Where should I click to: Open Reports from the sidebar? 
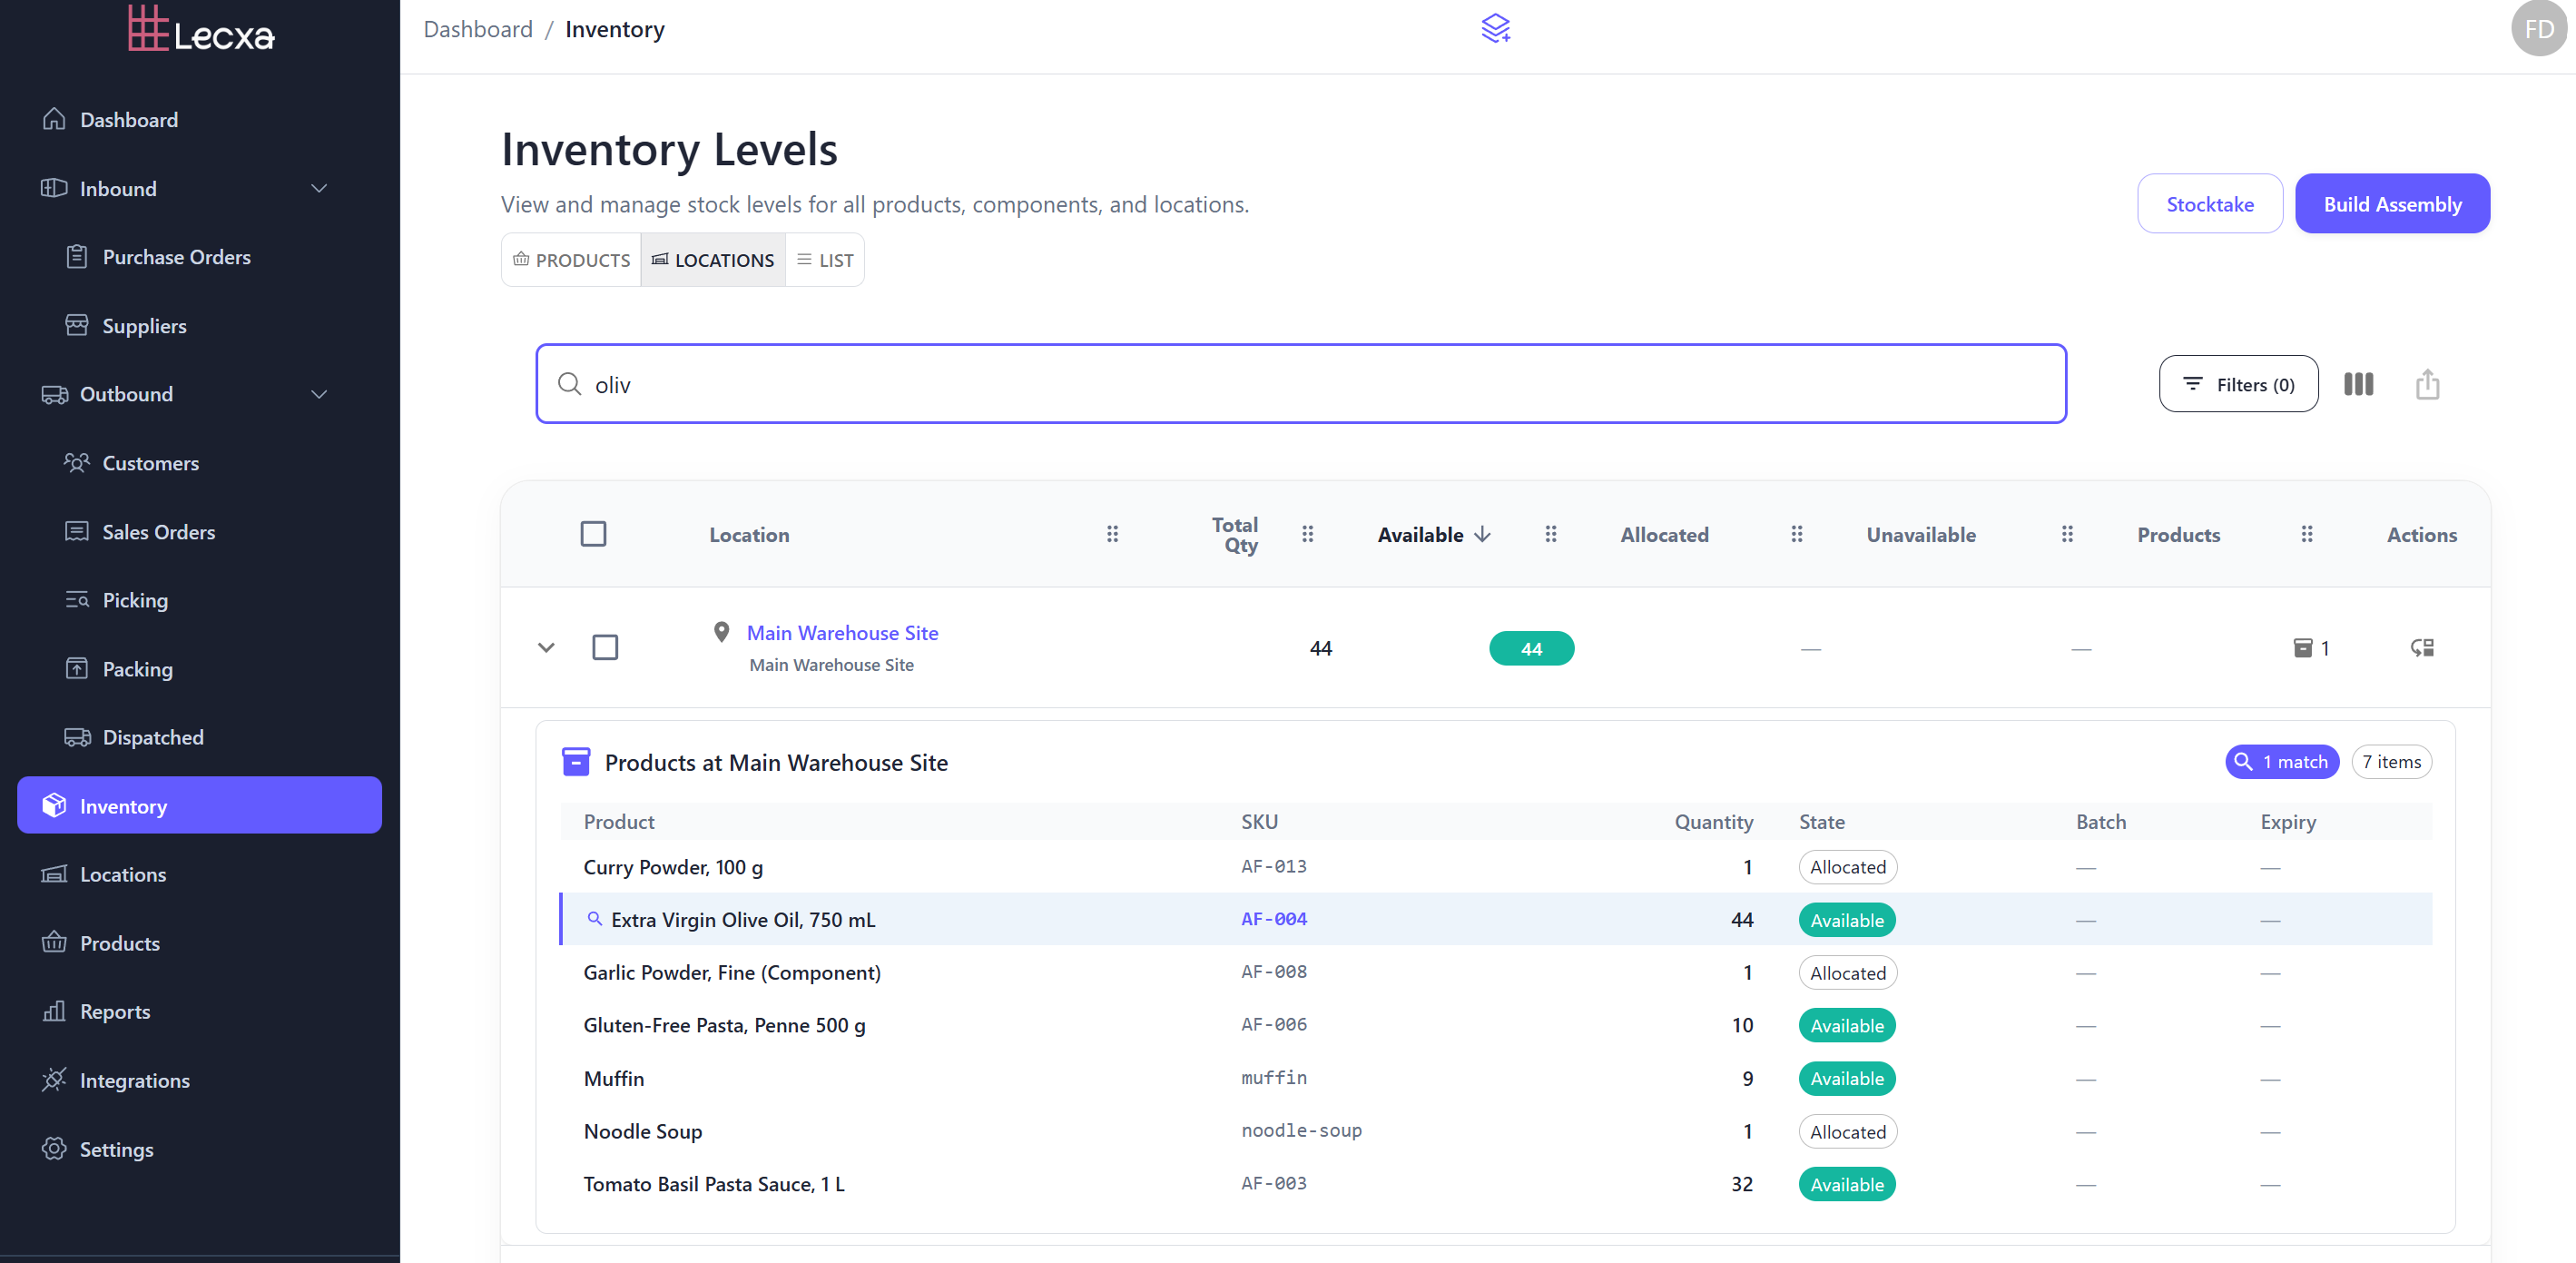tap(114, 1011)
